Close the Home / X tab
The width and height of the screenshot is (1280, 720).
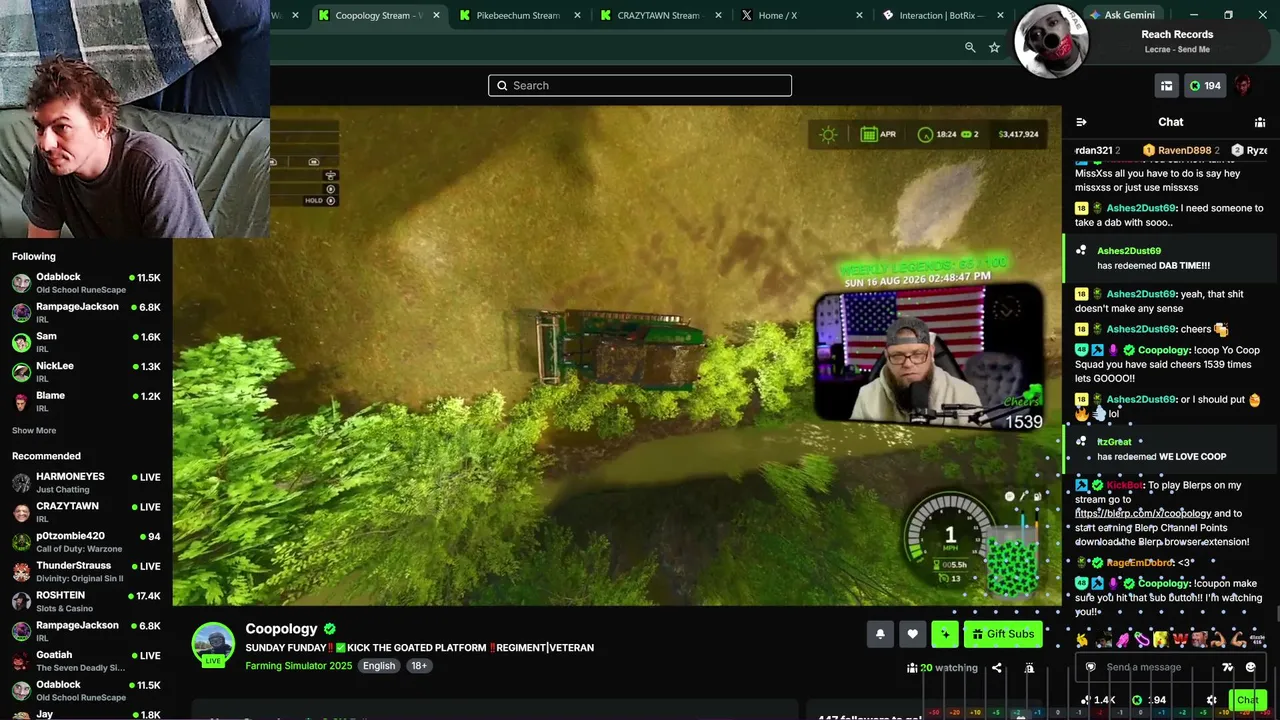859,15
